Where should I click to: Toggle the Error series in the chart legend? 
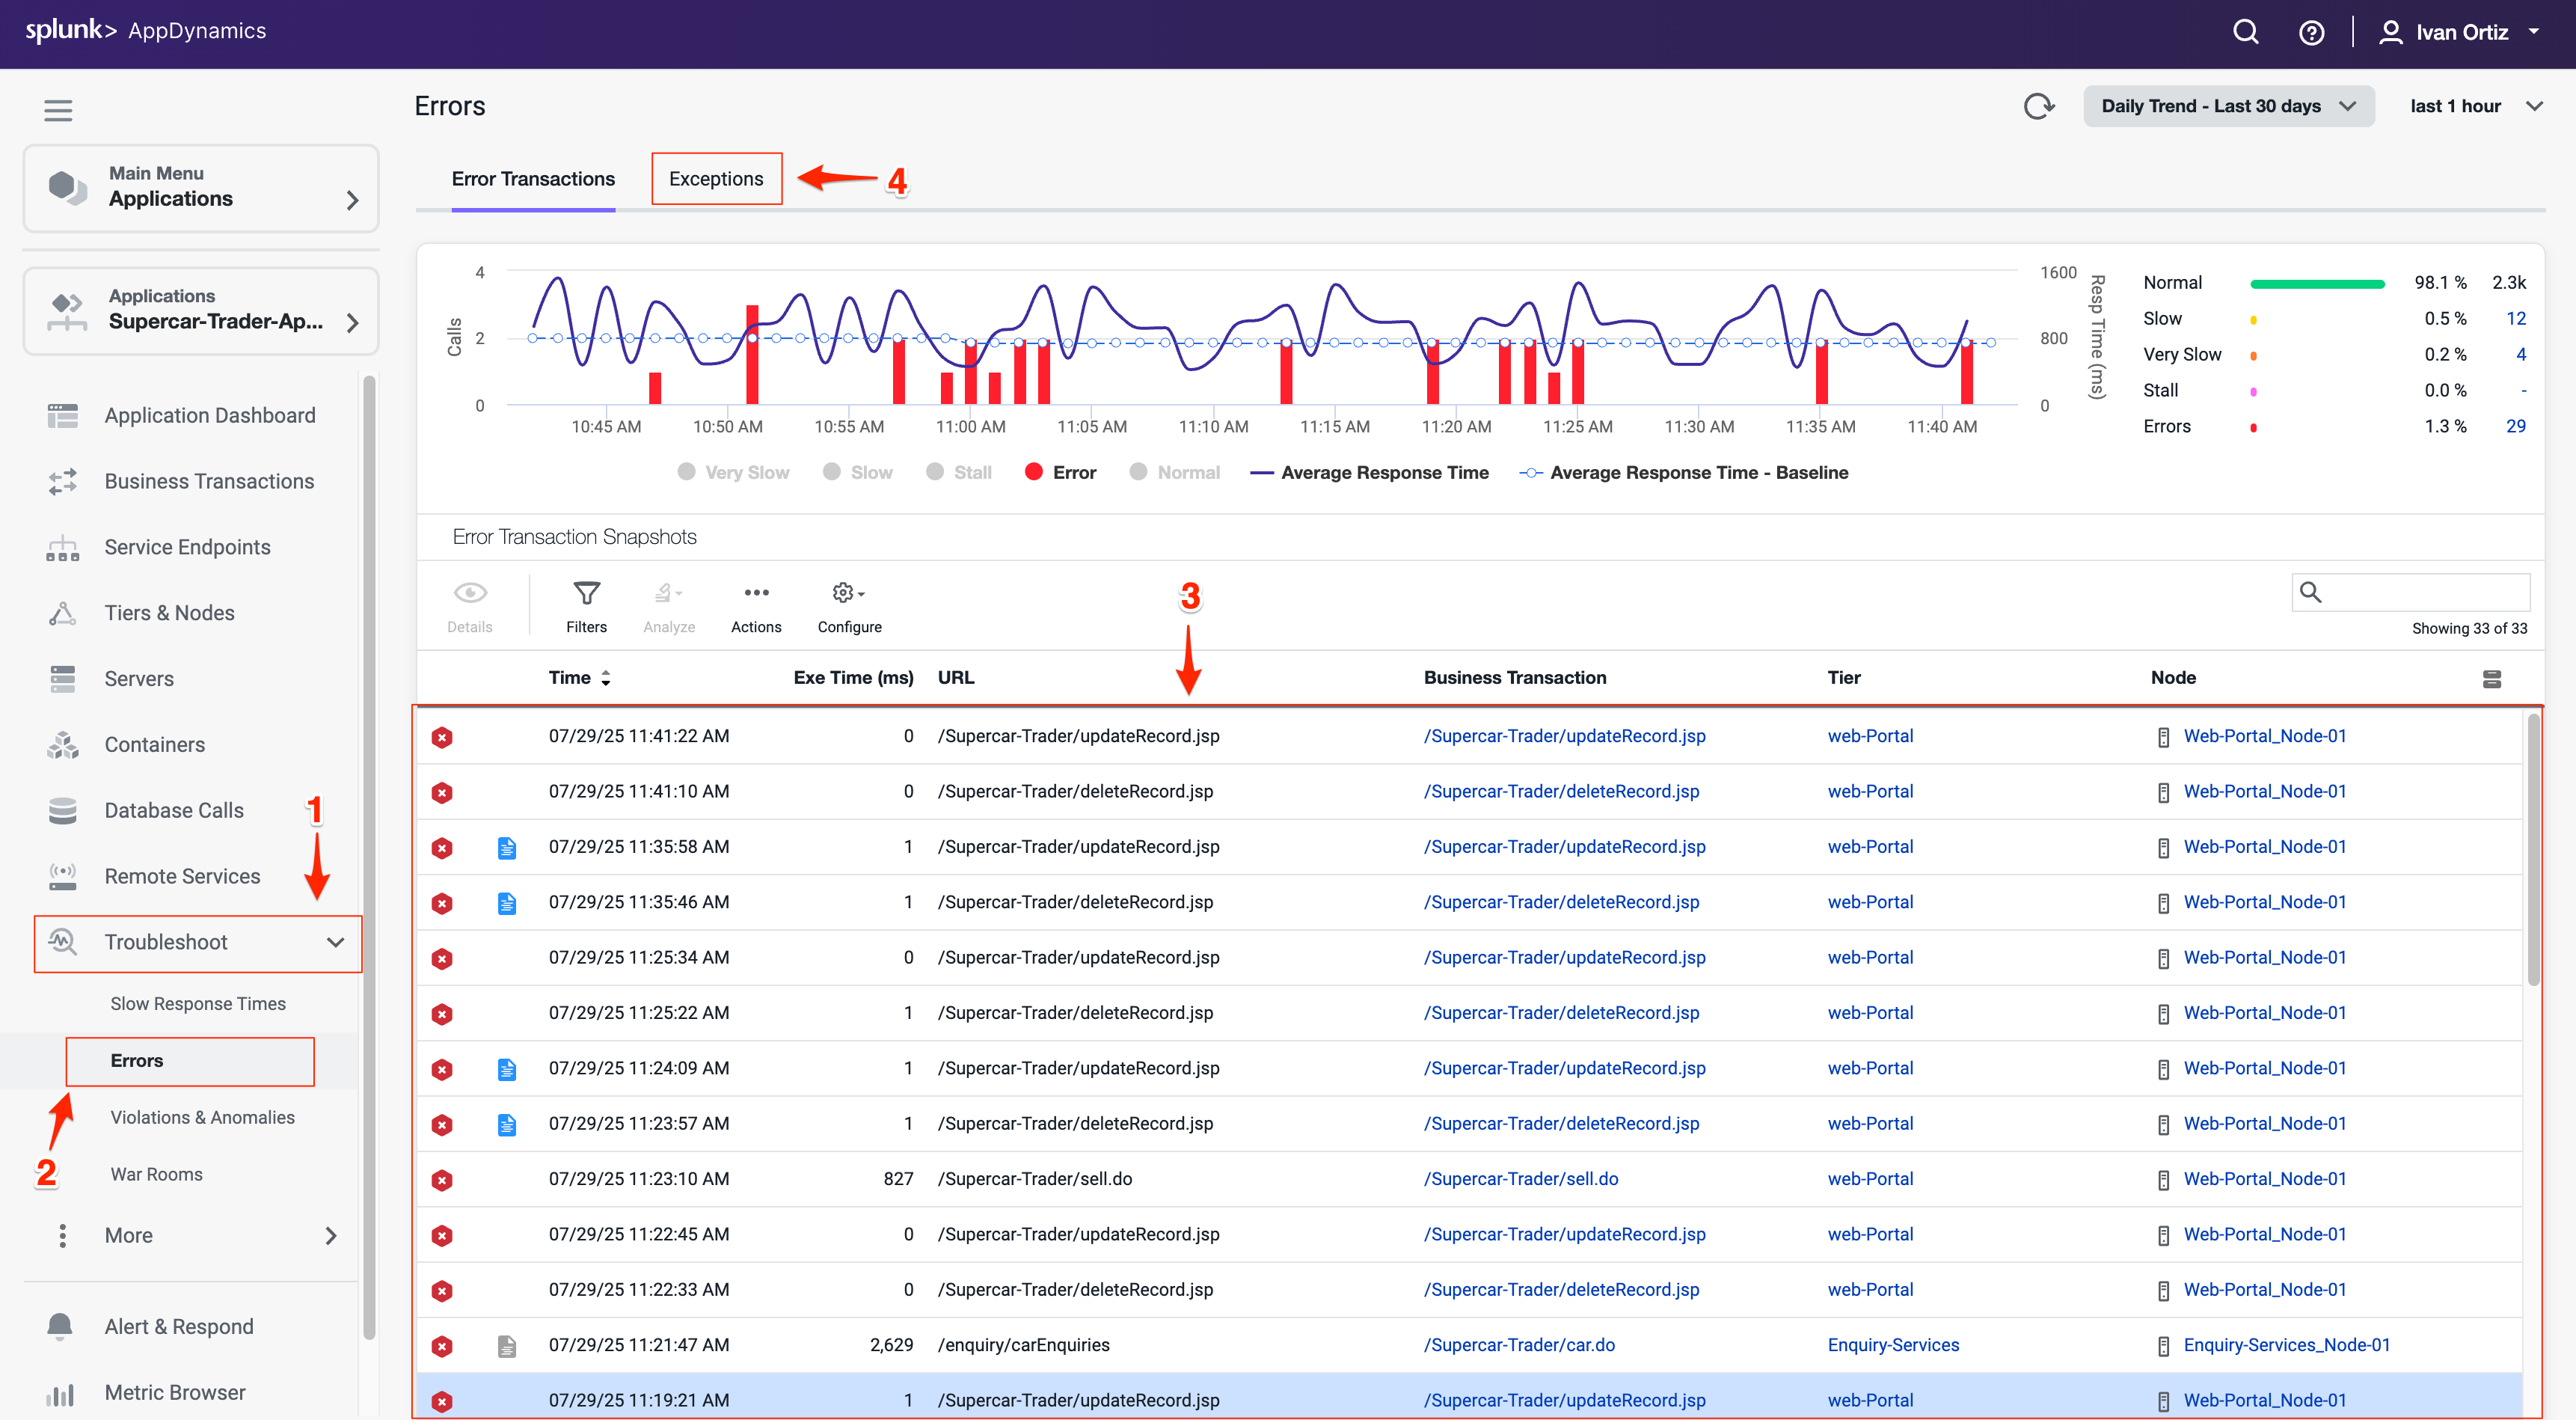[1059, 472]
